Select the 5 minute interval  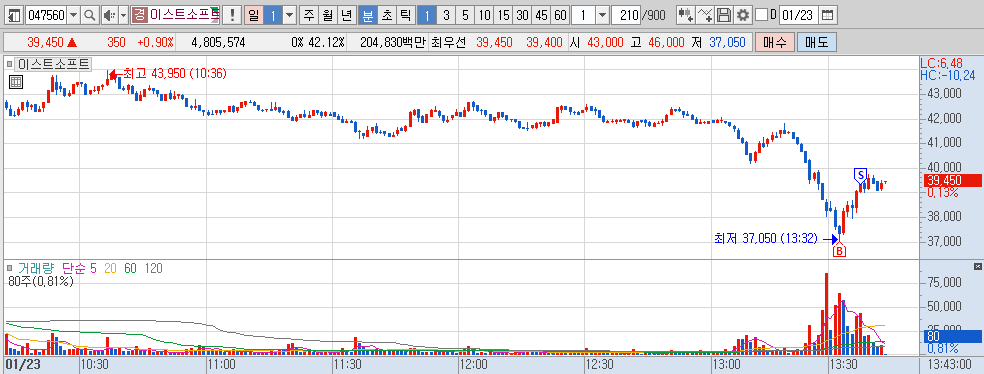(465, 14)
